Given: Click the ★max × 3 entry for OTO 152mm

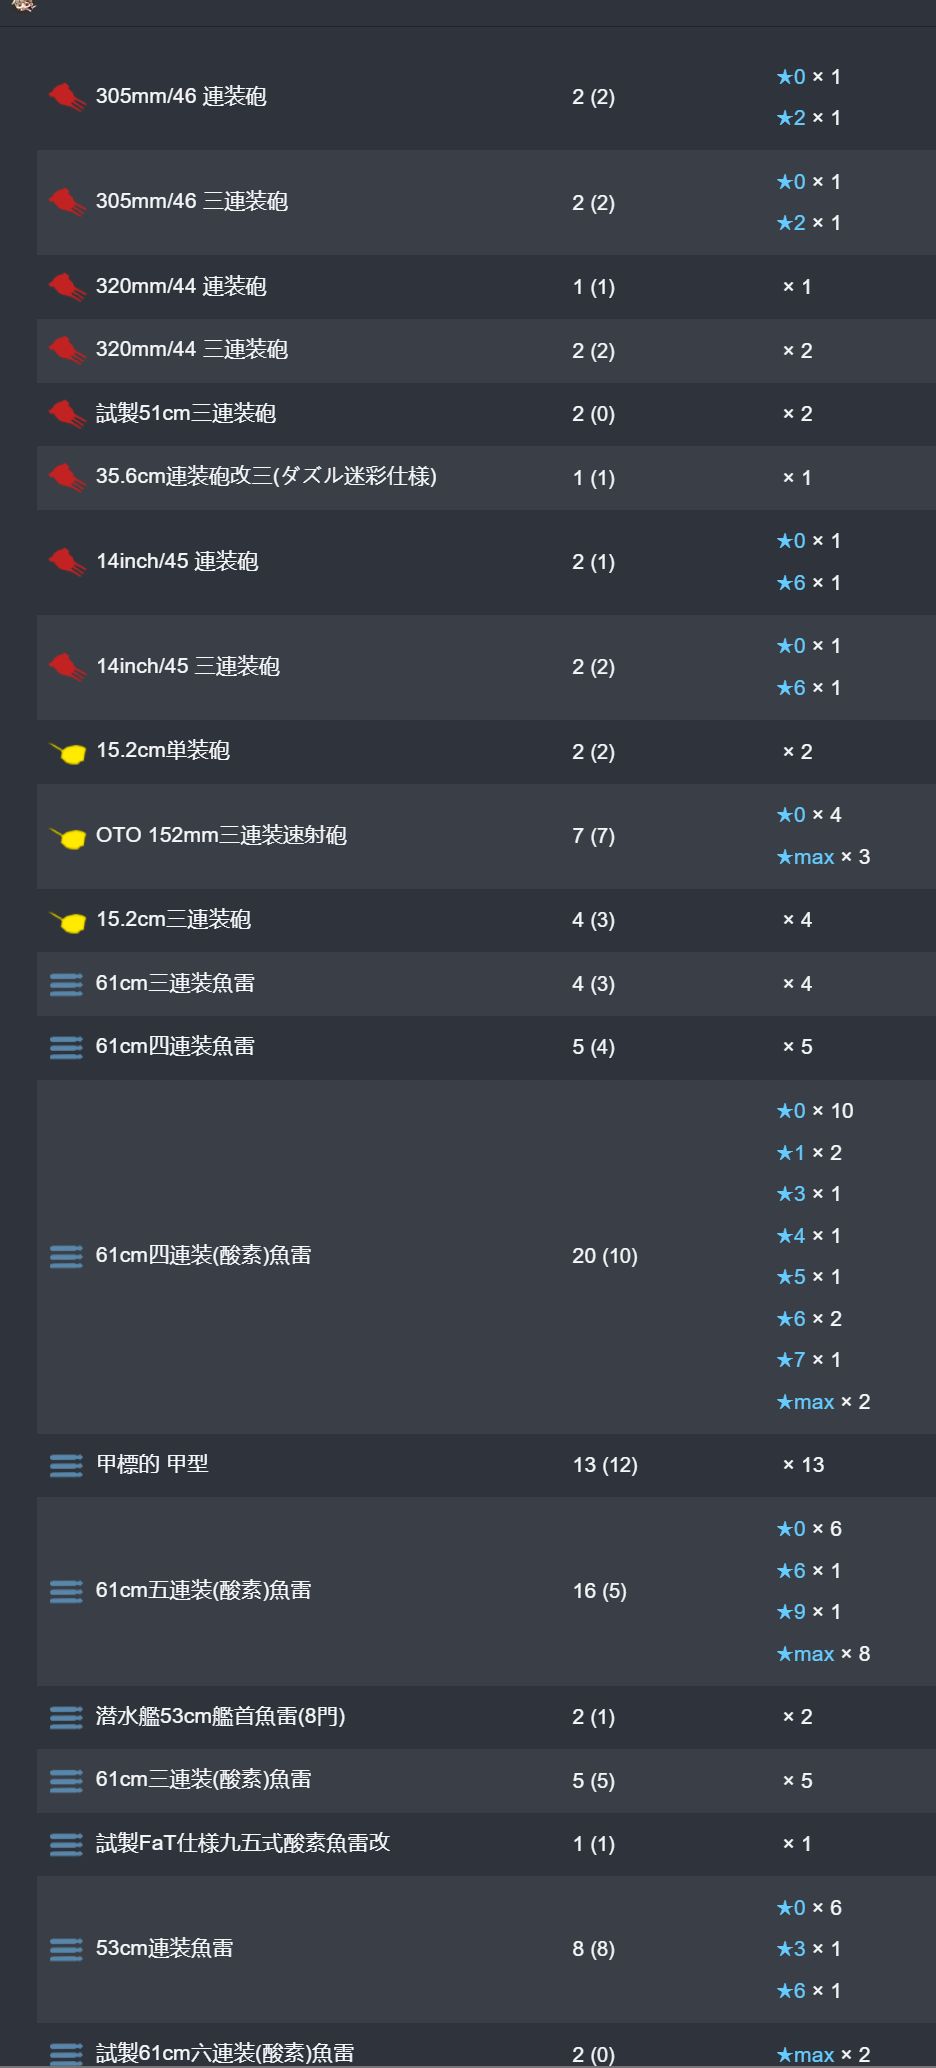Looking at the screenshot, I should pyautogui.click(x=823, y=857).
